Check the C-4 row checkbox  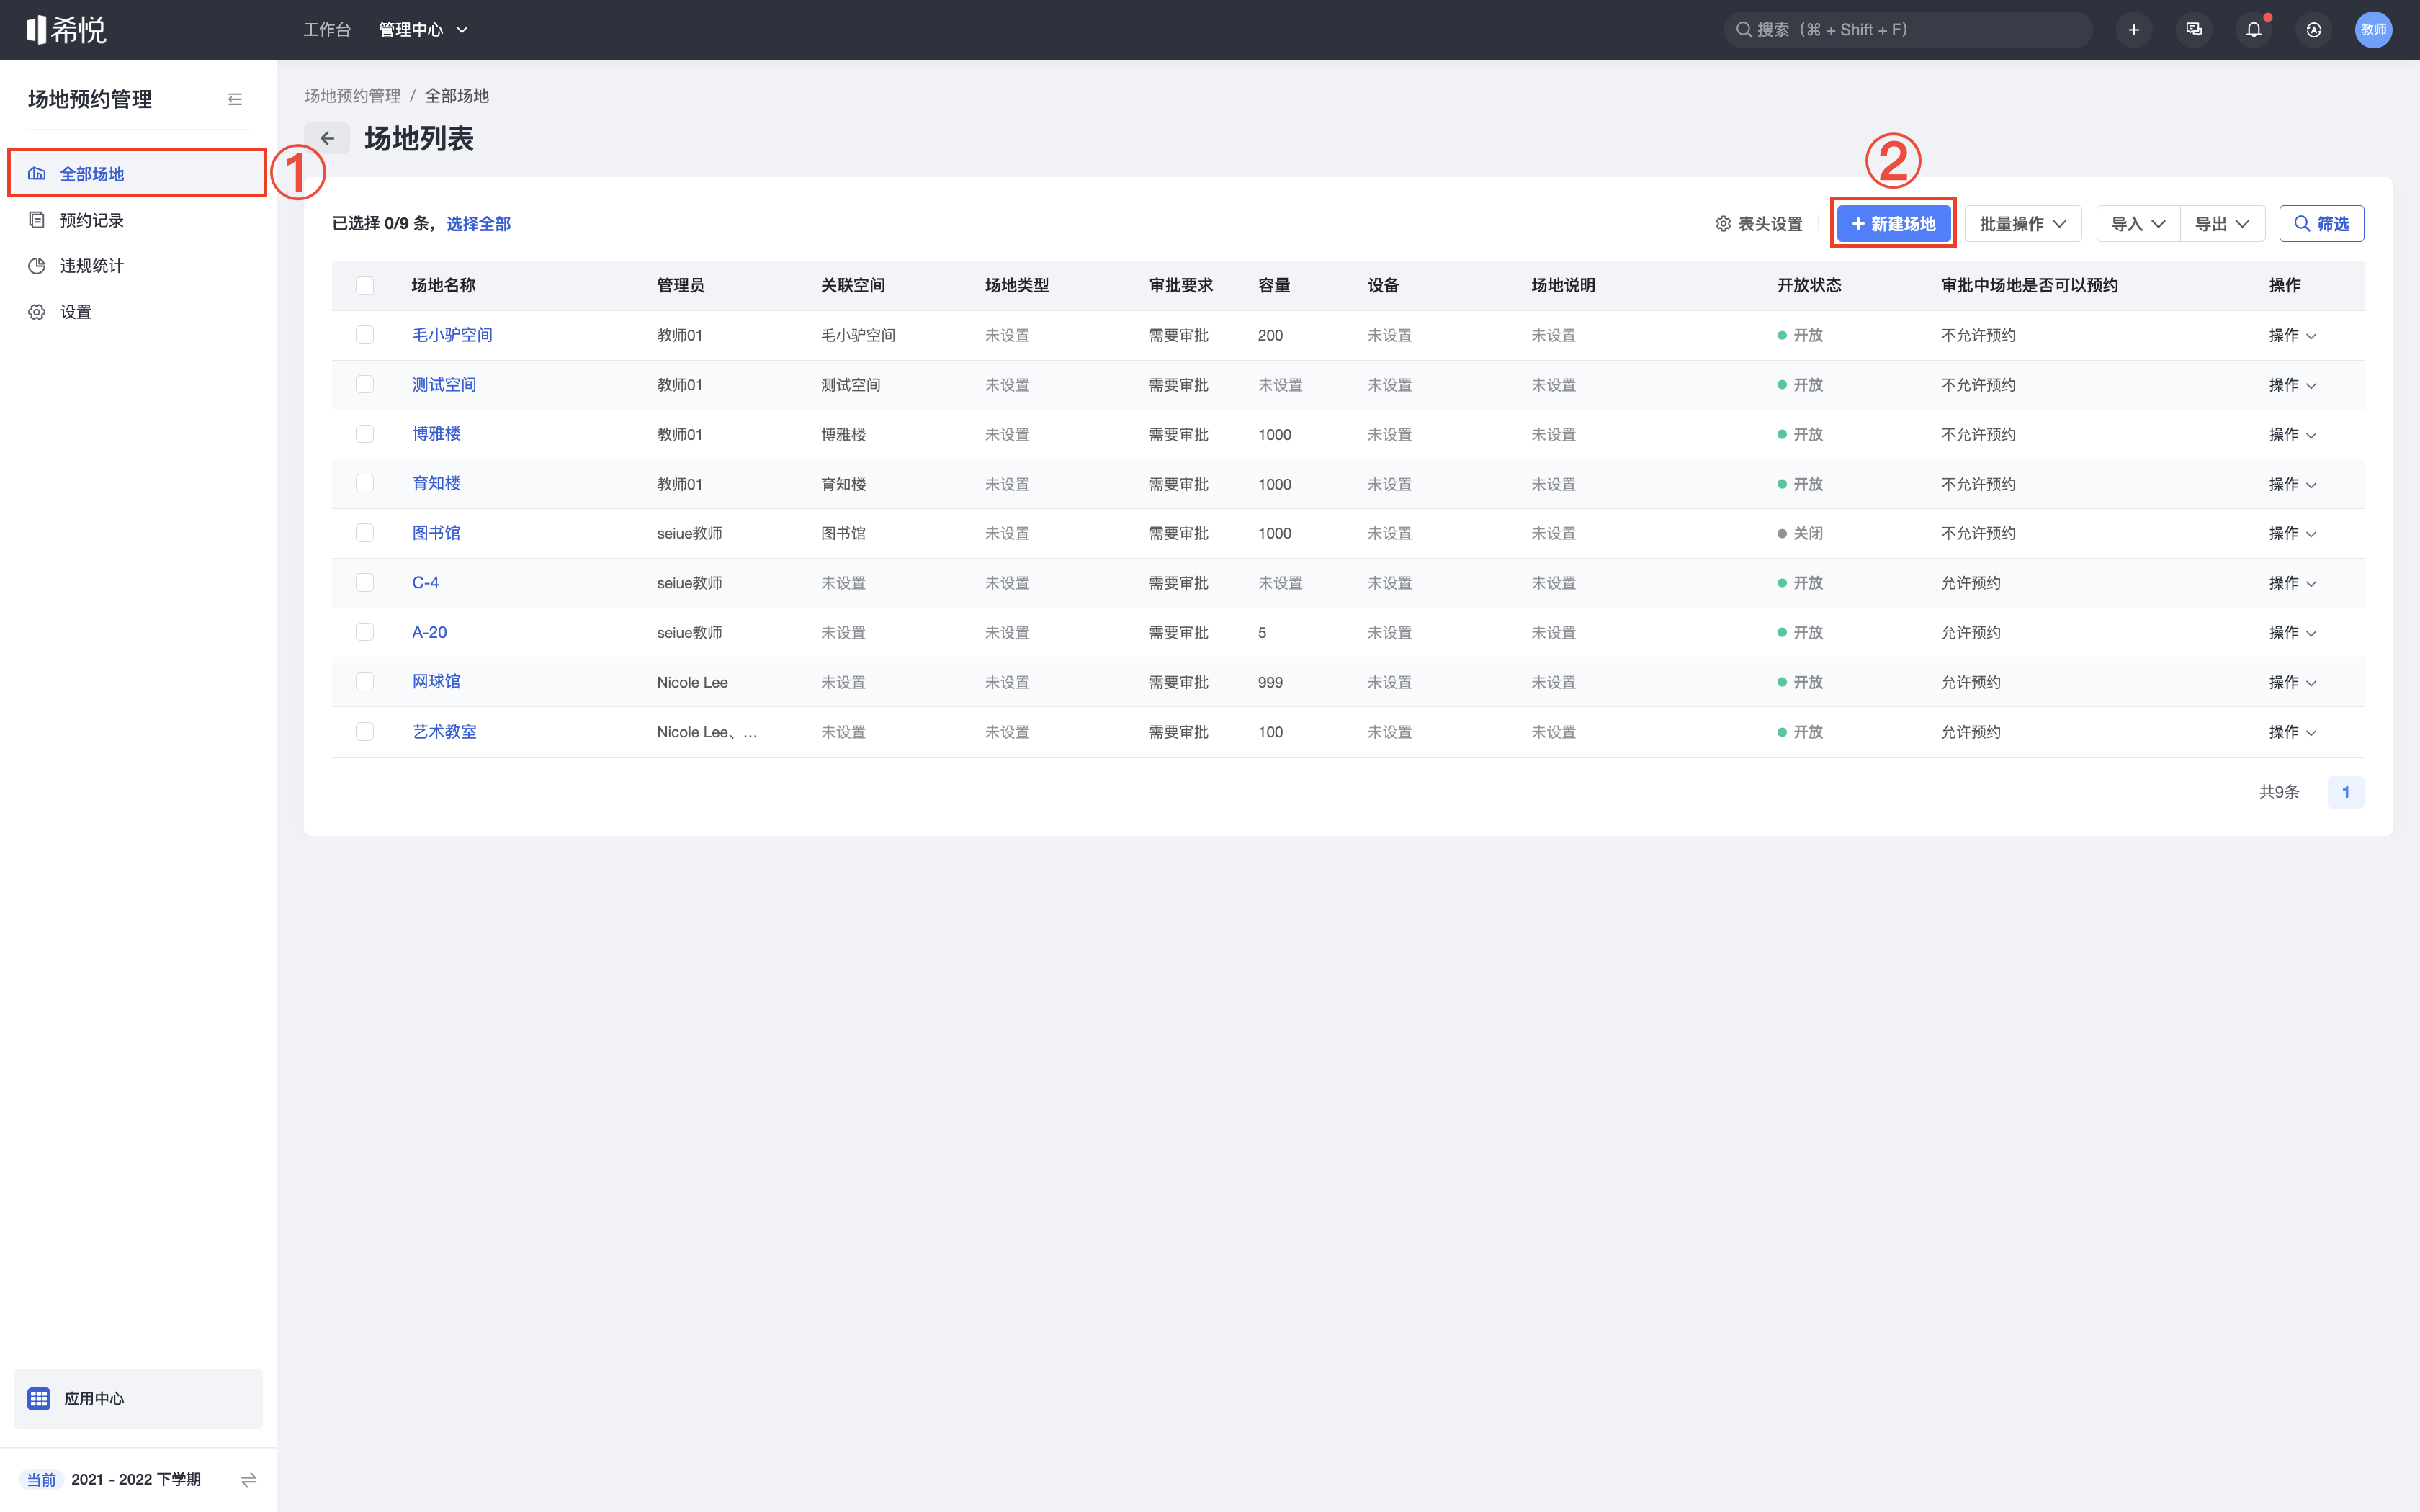pos(365,583)
